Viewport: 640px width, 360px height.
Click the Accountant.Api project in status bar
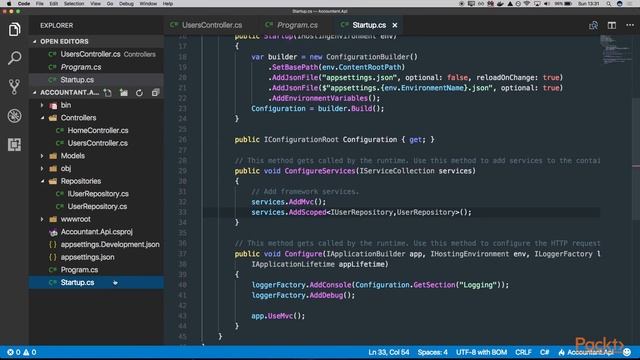pos(586,352)
